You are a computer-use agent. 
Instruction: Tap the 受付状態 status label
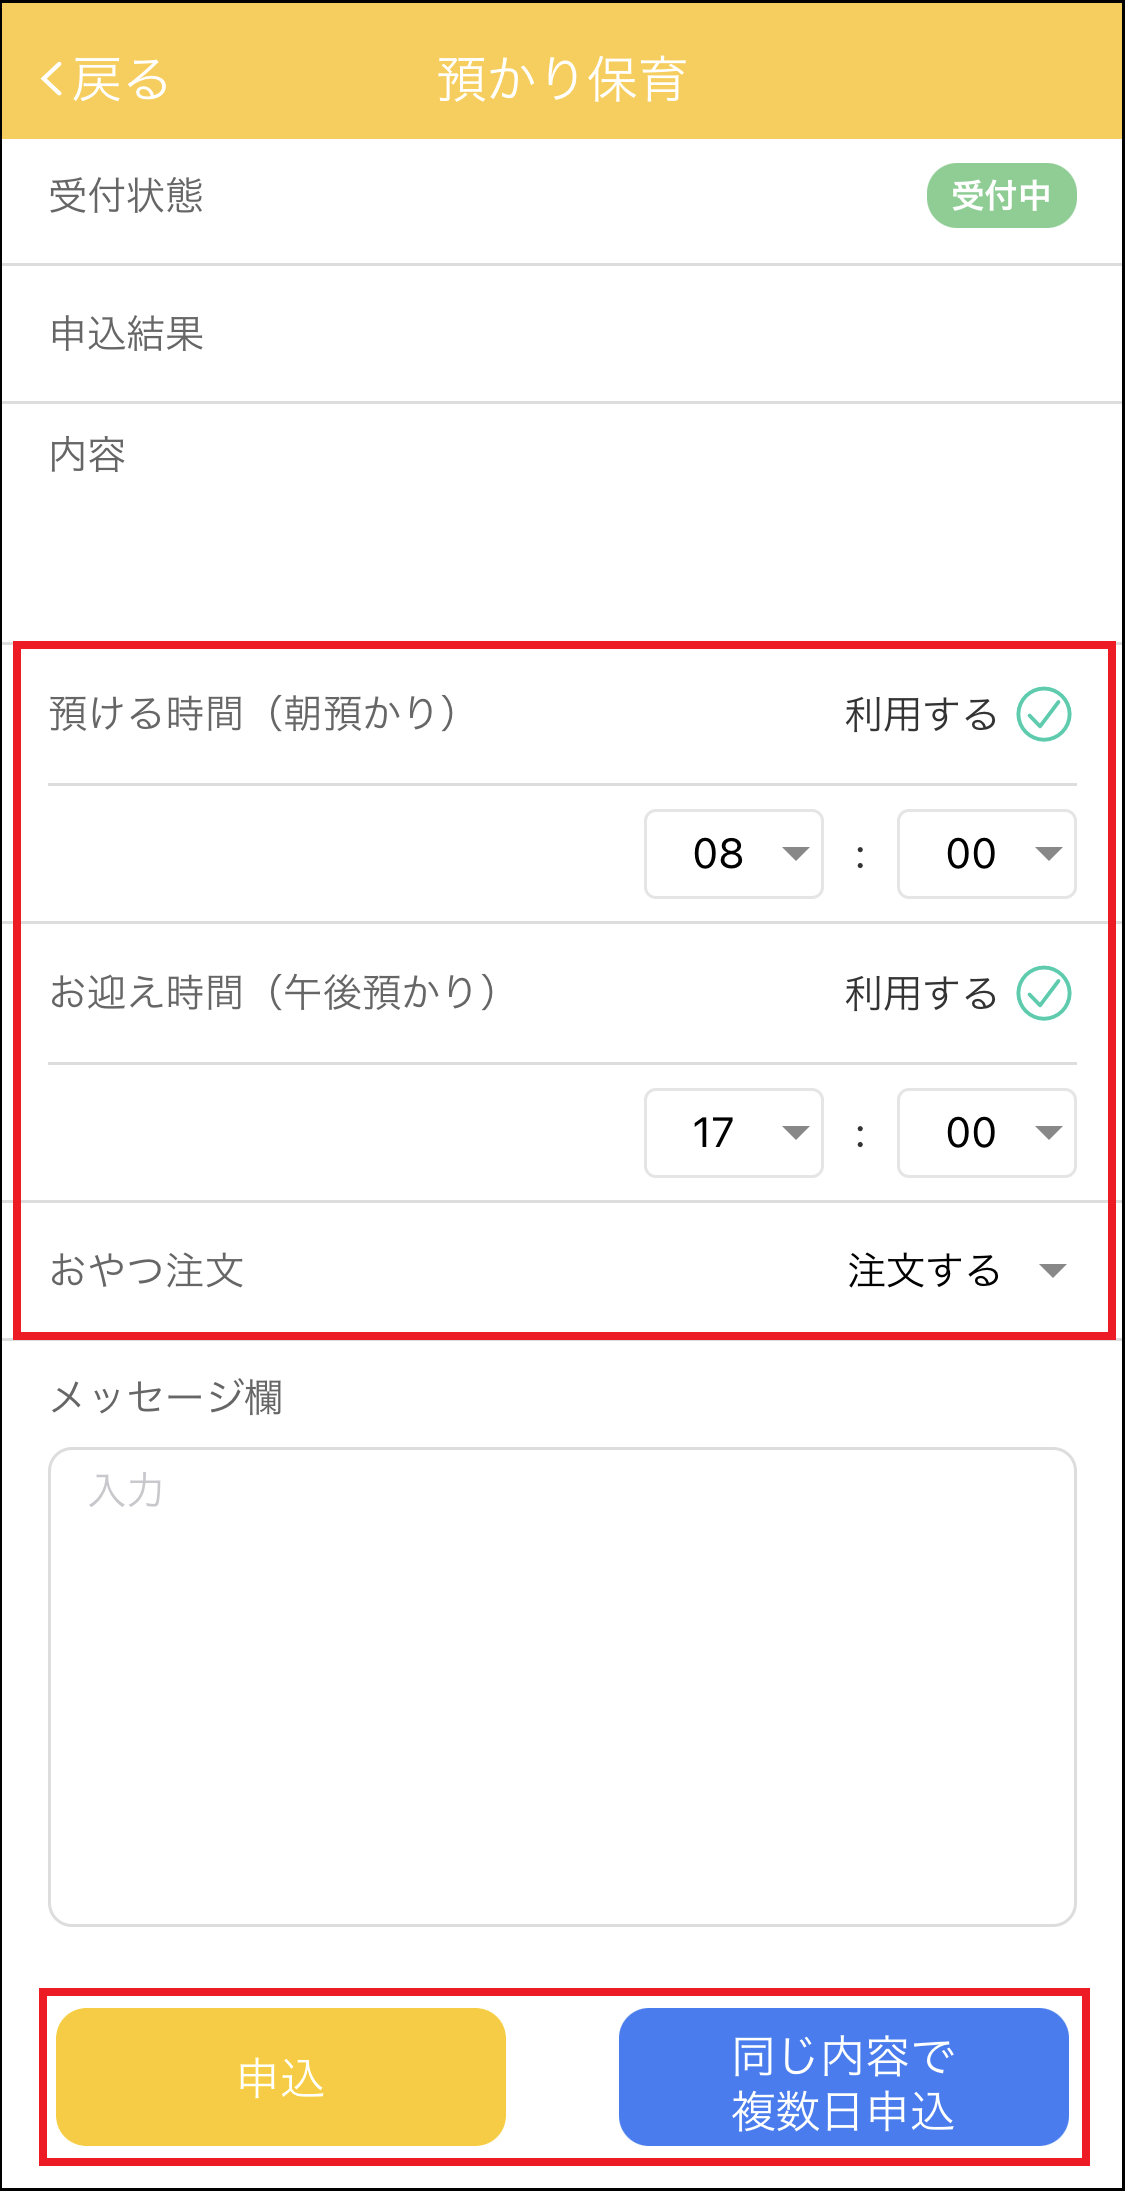[127, 196]
